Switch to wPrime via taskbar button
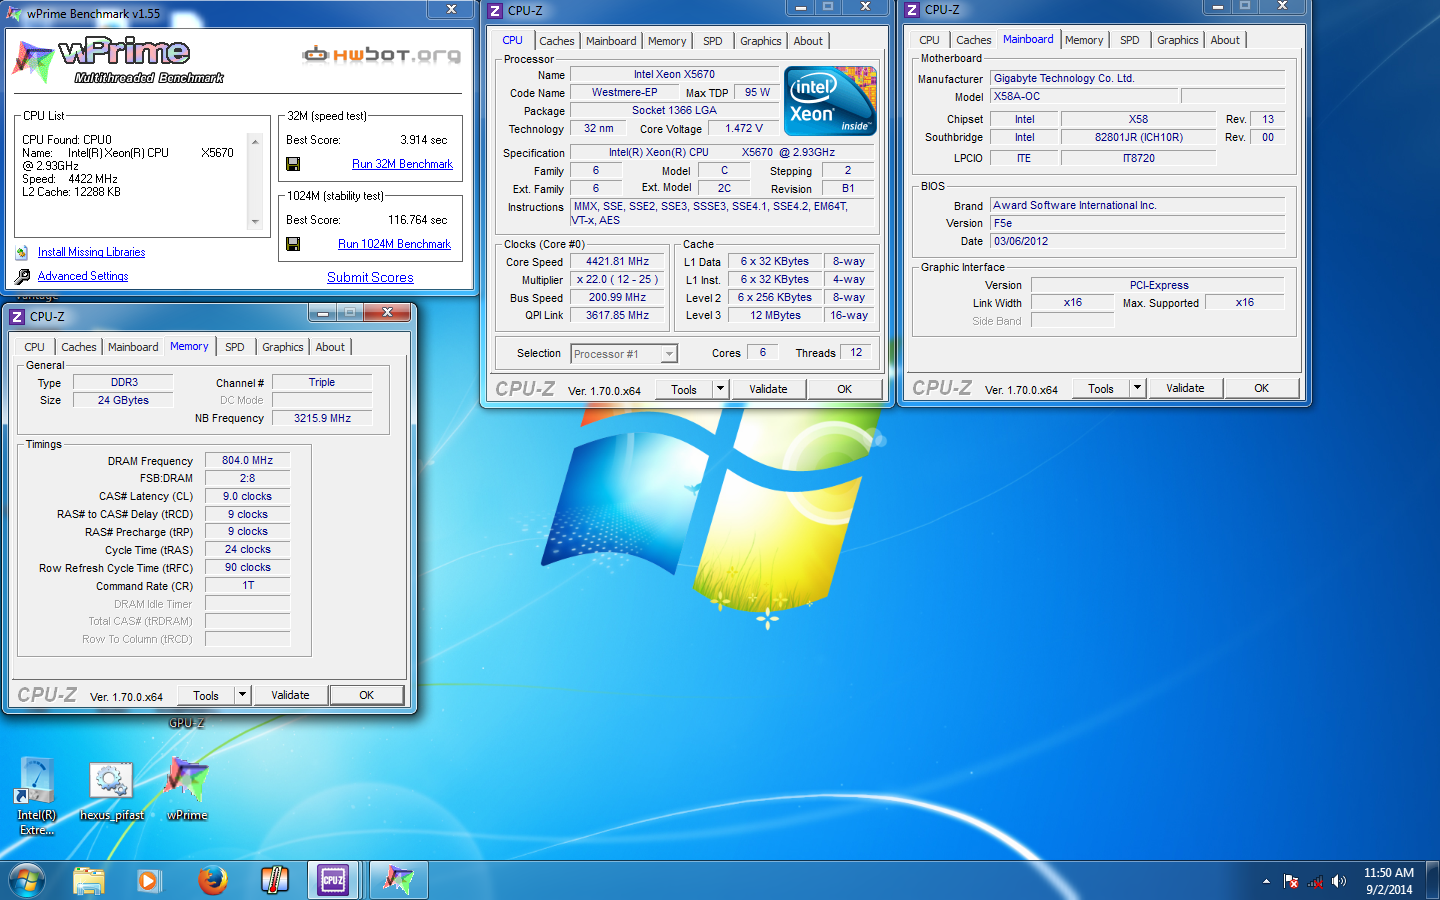Screen dimensions: 1440x900 tap(399, 880)
